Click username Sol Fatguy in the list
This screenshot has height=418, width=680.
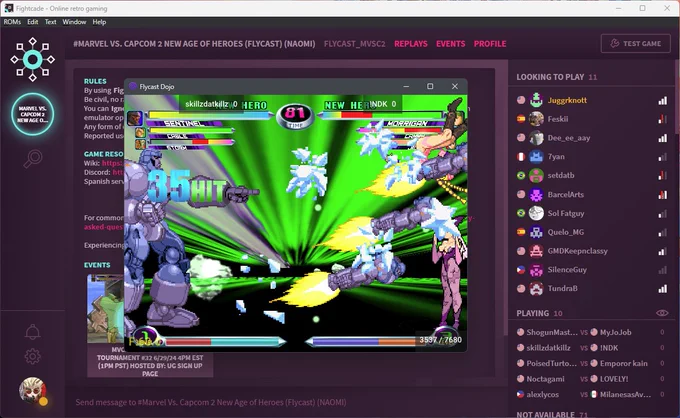tap(566, 213)
